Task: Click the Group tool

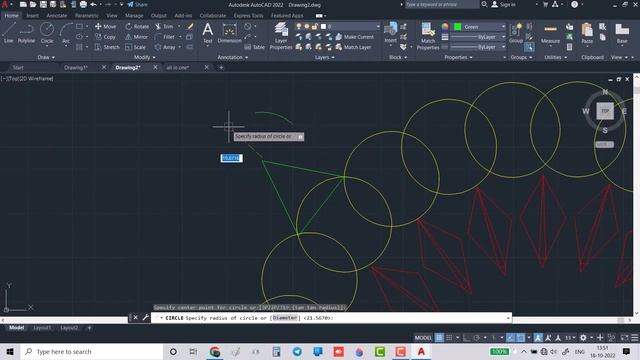Action: coord(516,33)
